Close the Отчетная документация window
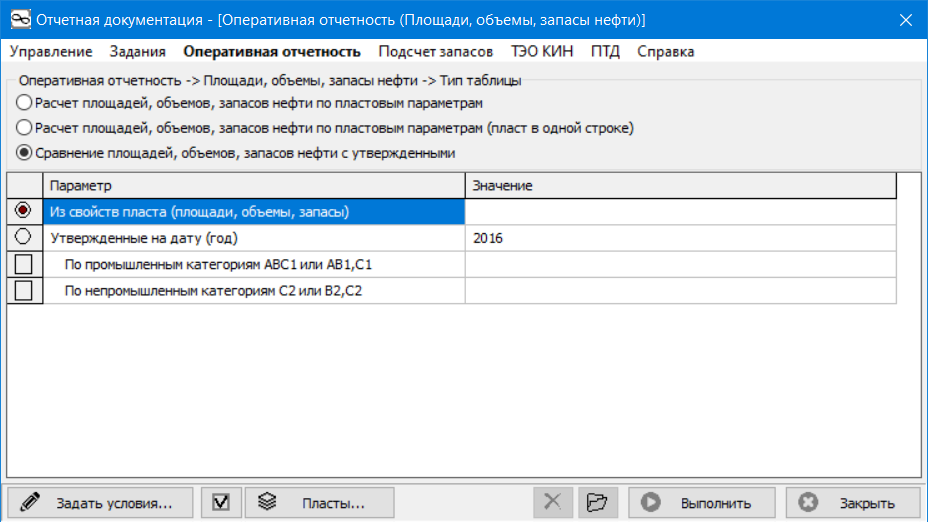The height and width of the screenshot is (522, 928). tap(906, 20)
